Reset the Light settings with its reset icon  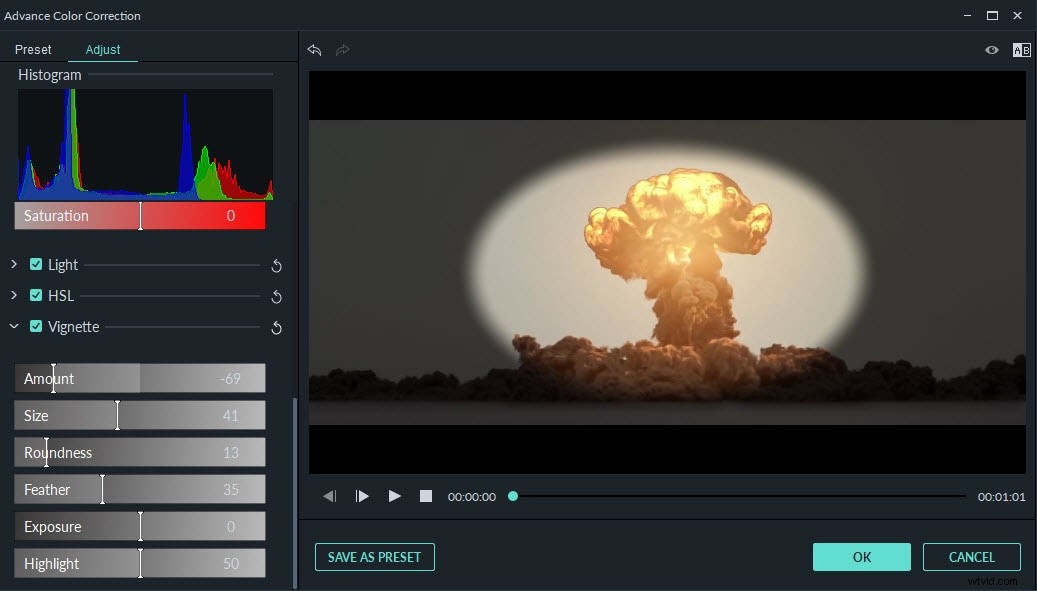276,266
